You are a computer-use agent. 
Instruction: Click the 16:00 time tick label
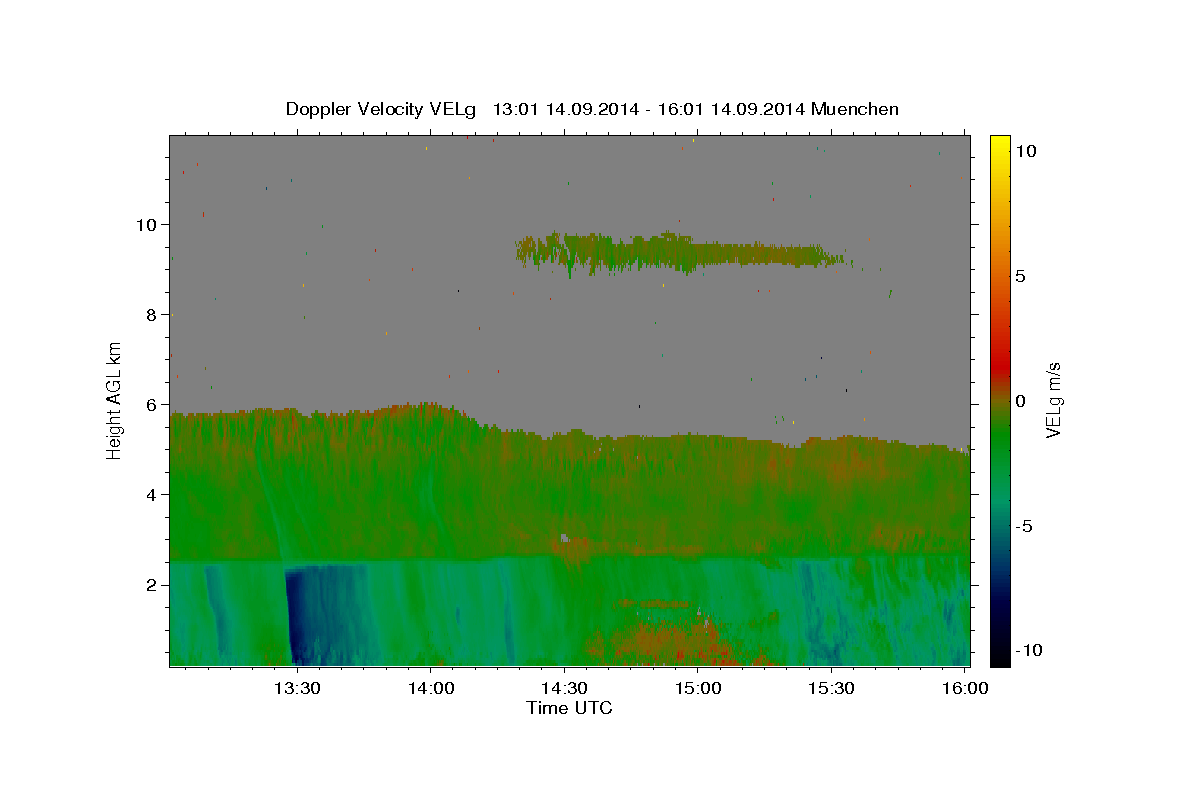965,688
